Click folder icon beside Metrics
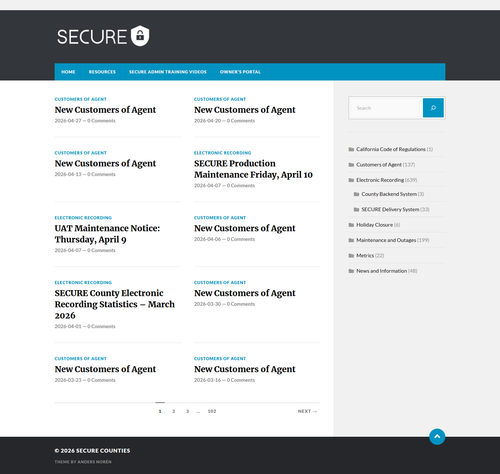 pyautogui.click(x=351, y=256)
